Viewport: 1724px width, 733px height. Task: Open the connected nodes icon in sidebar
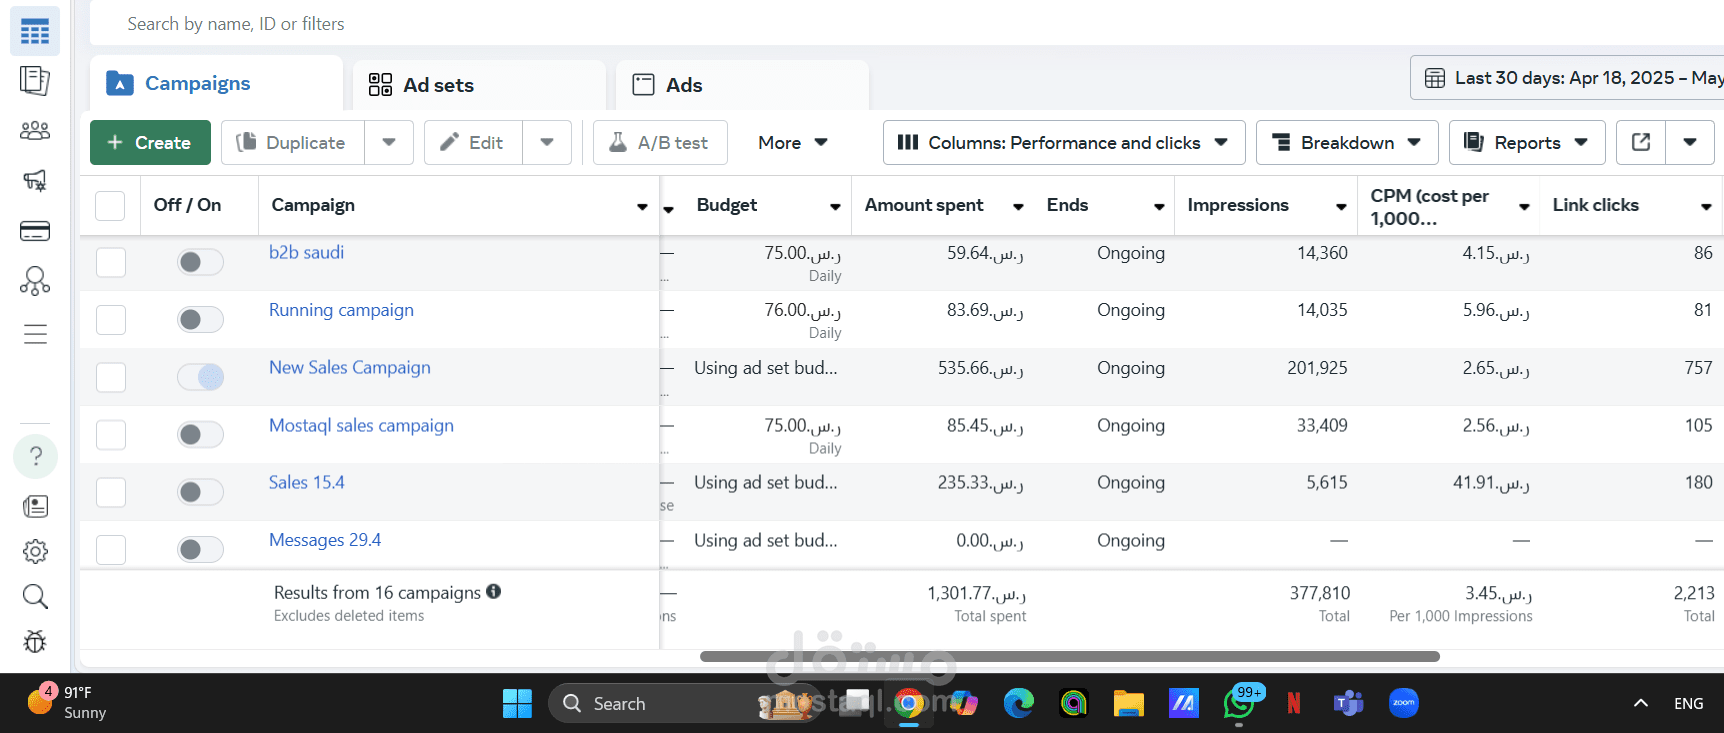point(35,281)
